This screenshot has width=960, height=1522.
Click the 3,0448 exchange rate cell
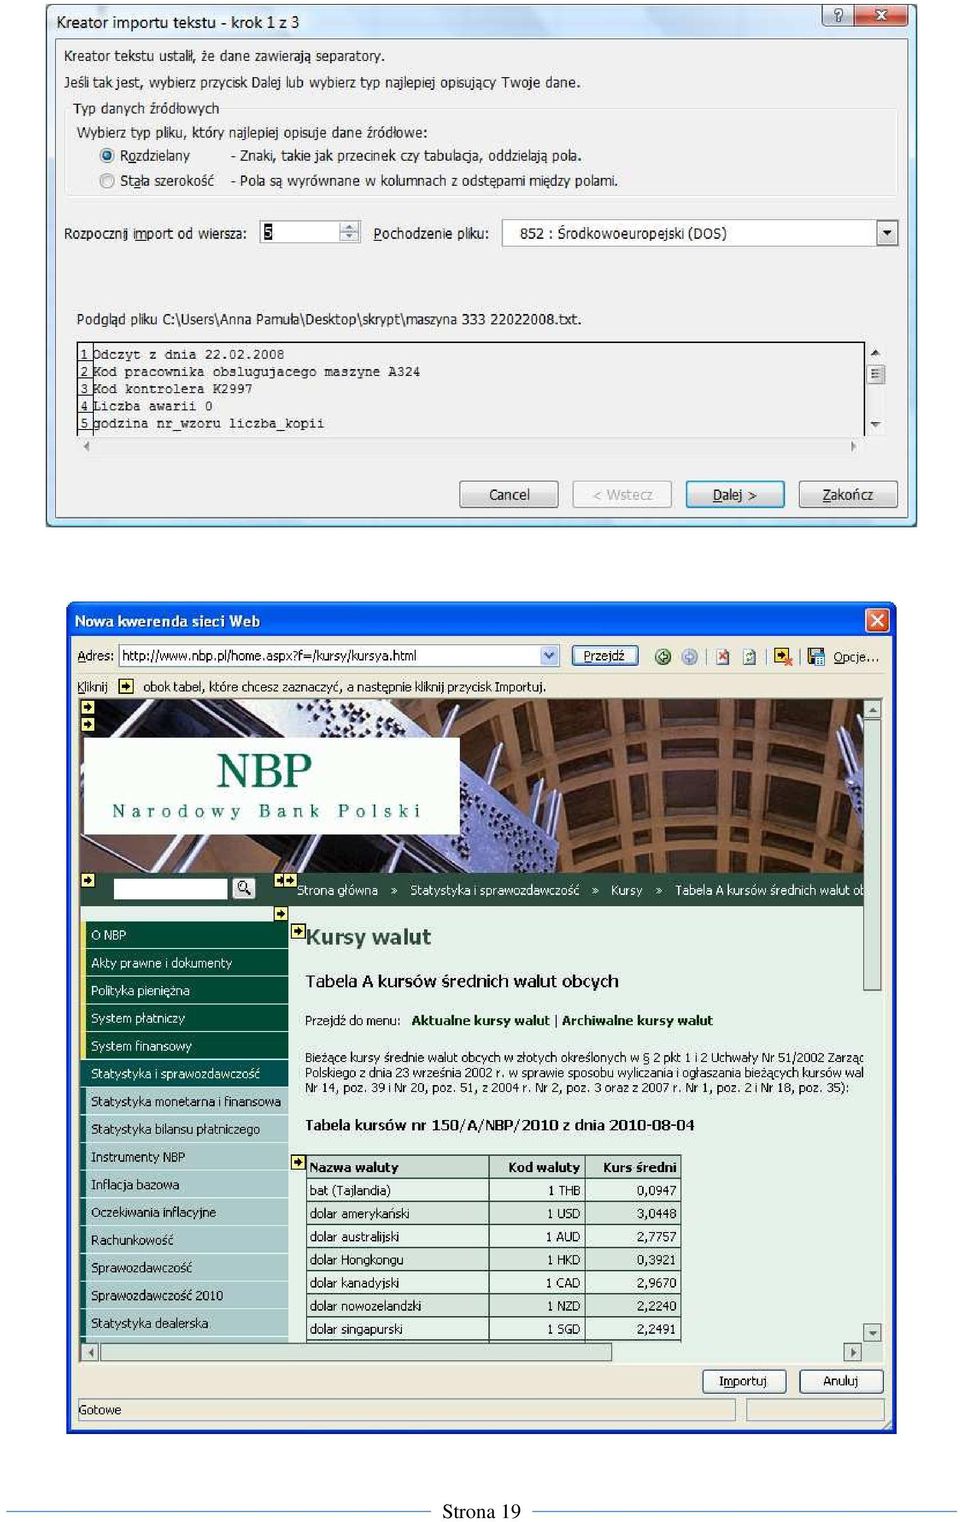coord(633,1214)
